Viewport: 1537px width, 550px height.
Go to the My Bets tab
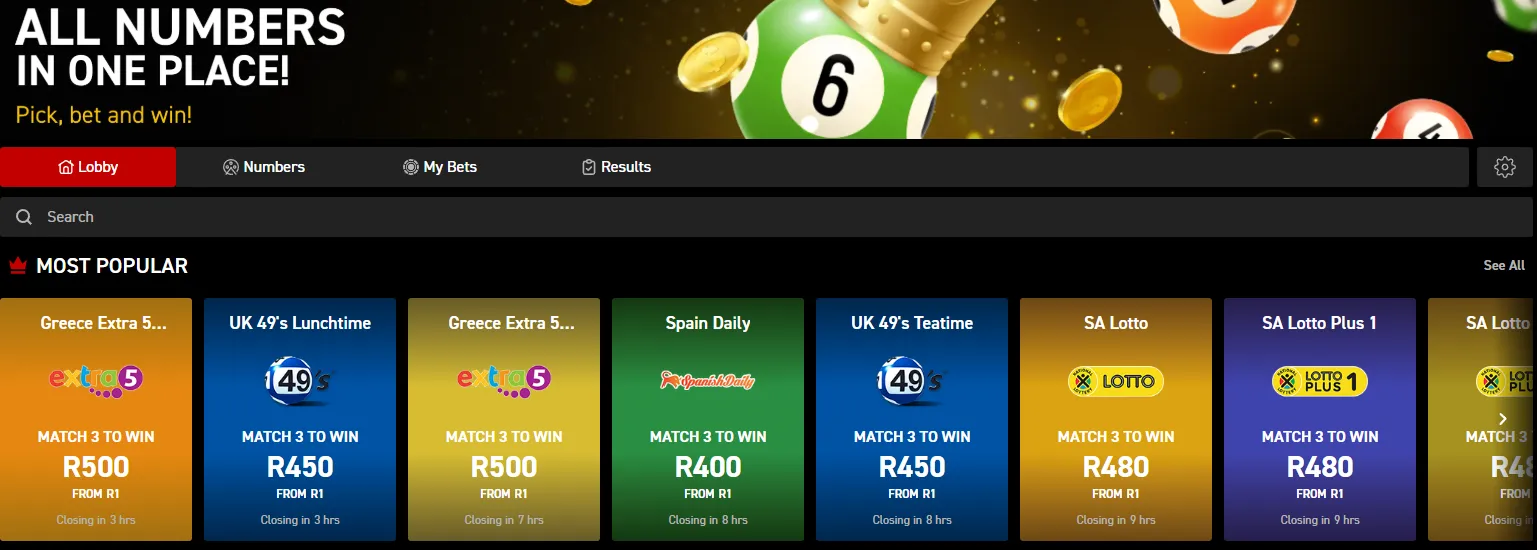click(x=440, y=167)
